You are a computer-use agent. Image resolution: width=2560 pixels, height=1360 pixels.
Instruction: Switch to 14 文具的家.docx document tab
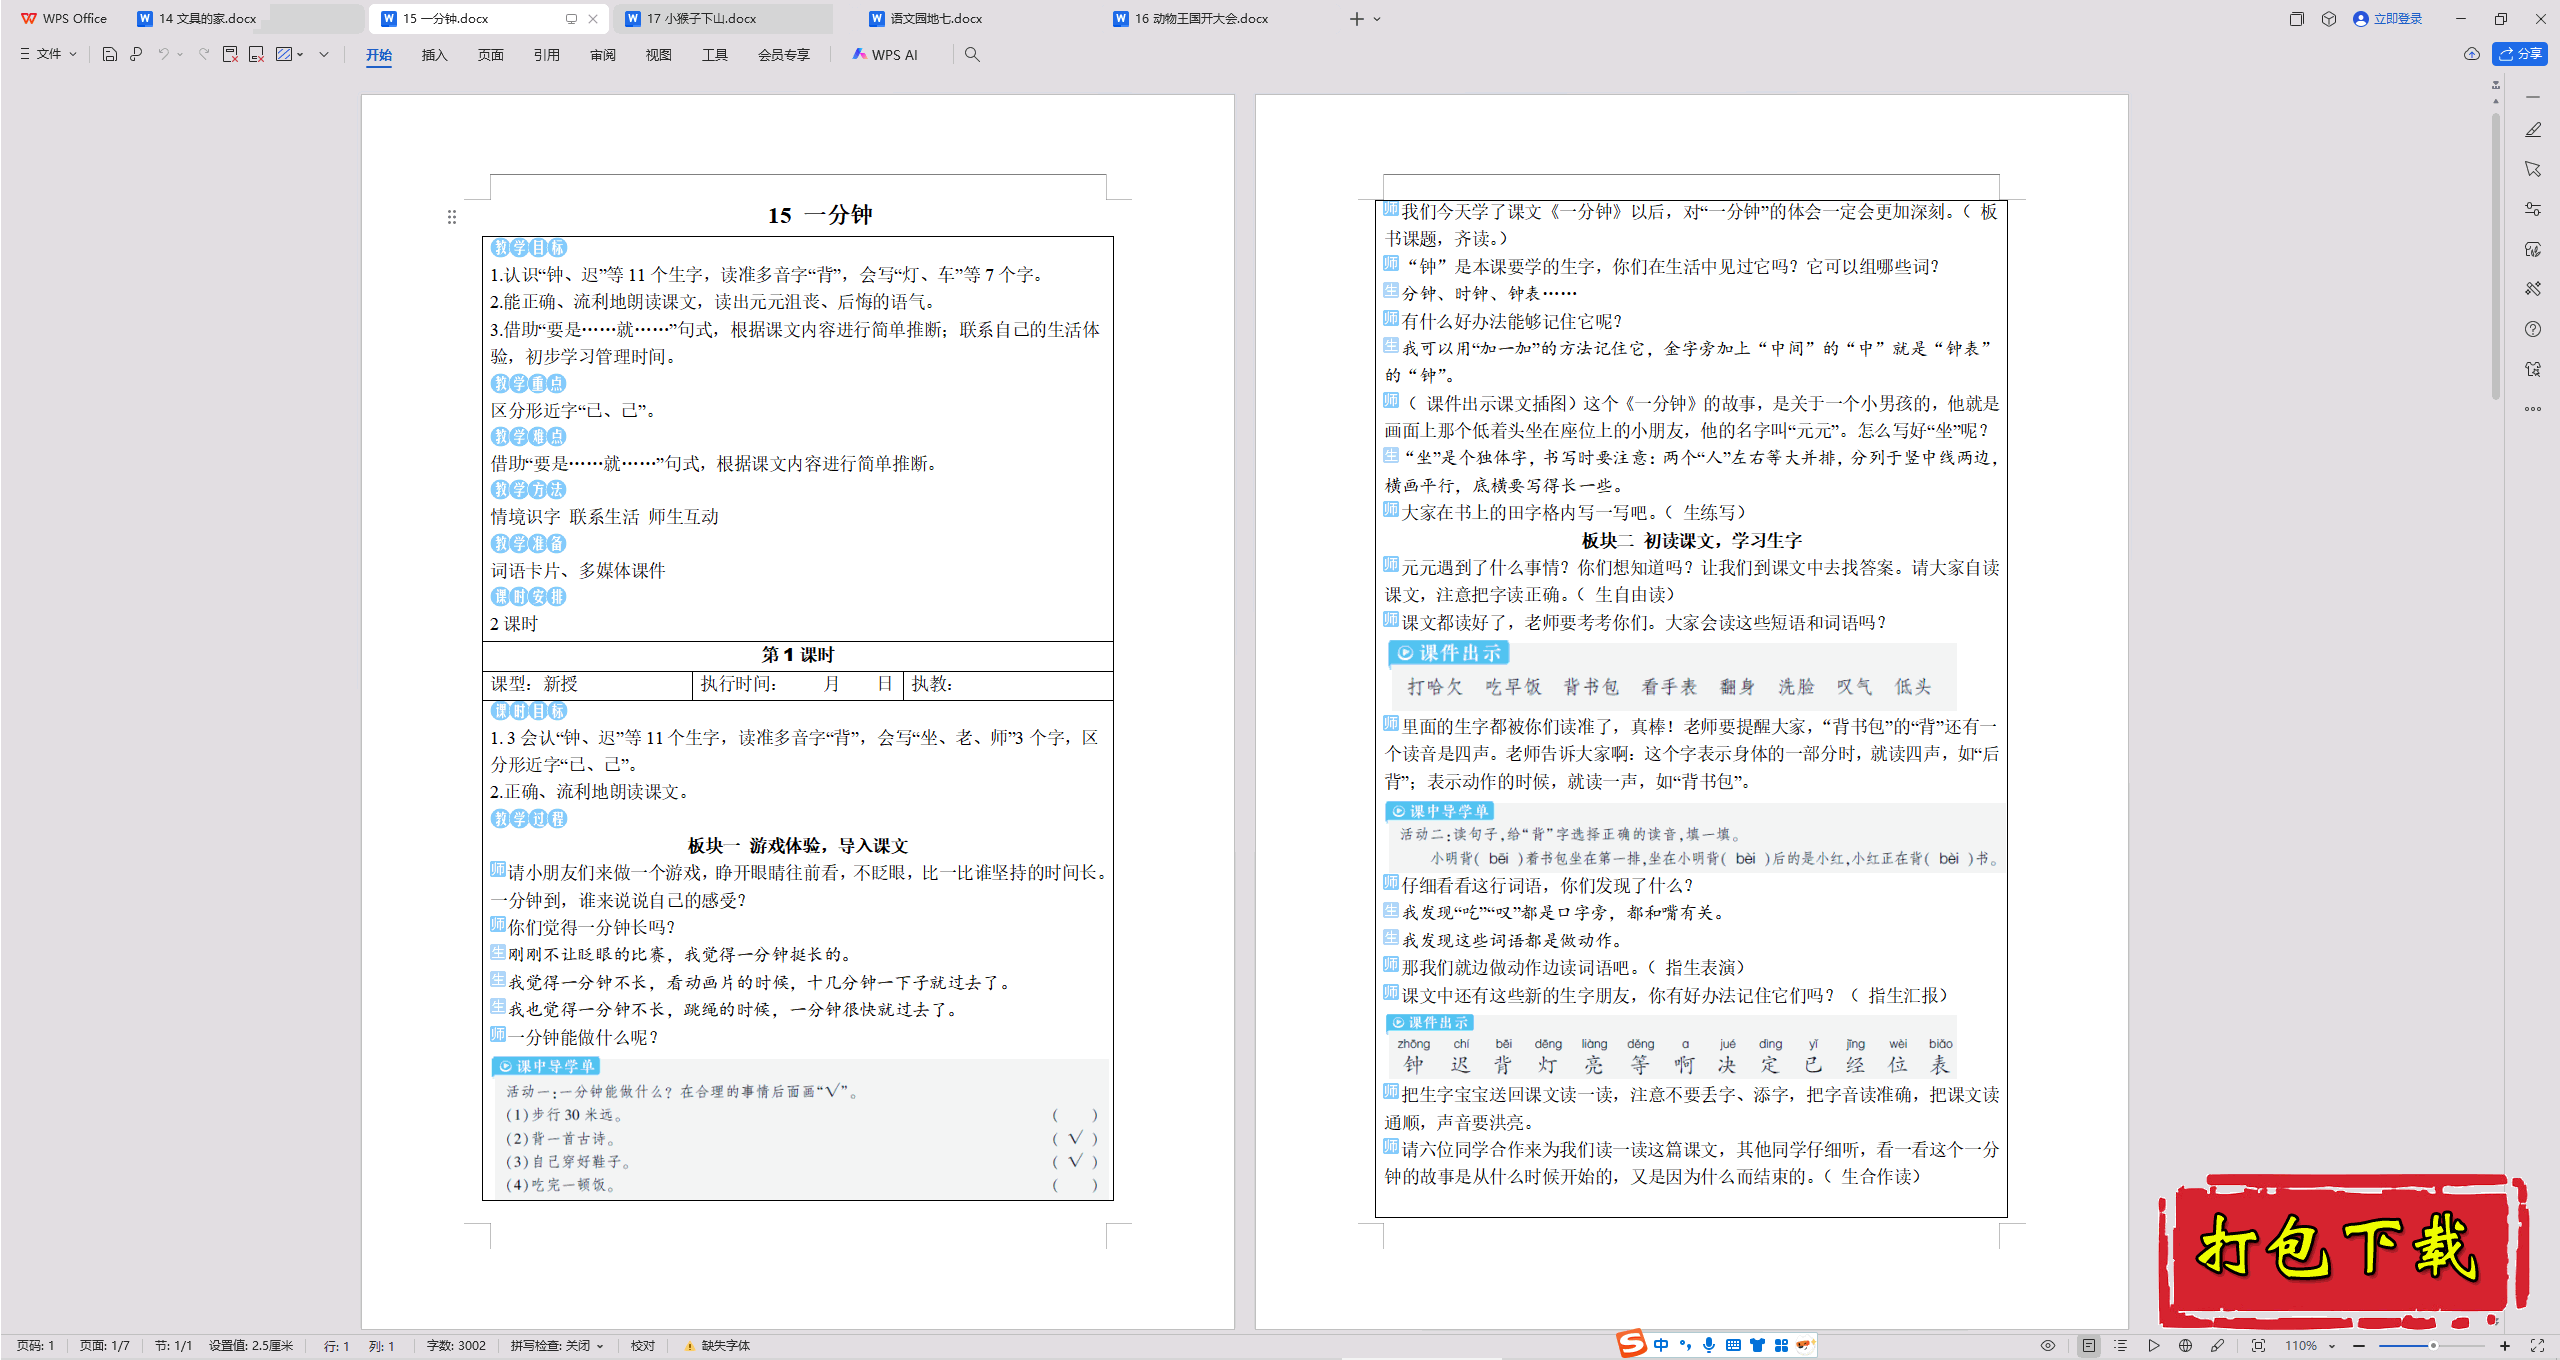[197, 18]
